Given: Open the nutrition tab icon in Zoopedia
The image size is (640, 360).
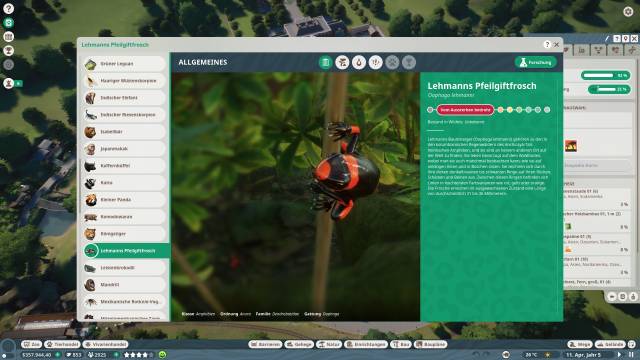Looking at the screenshot, I should pos(359,62).
